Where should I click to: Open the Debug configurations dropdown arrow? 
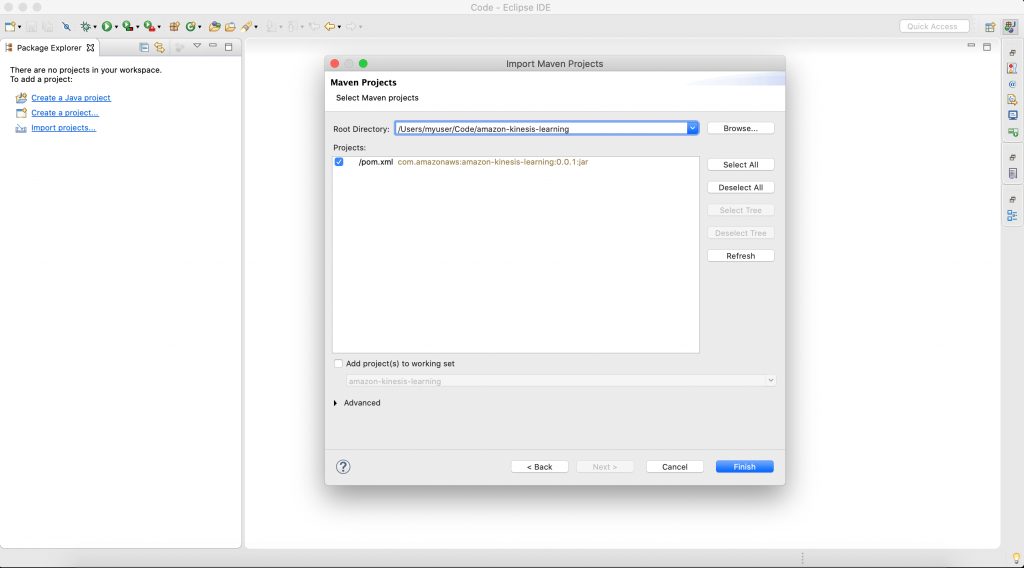[95, 27]
